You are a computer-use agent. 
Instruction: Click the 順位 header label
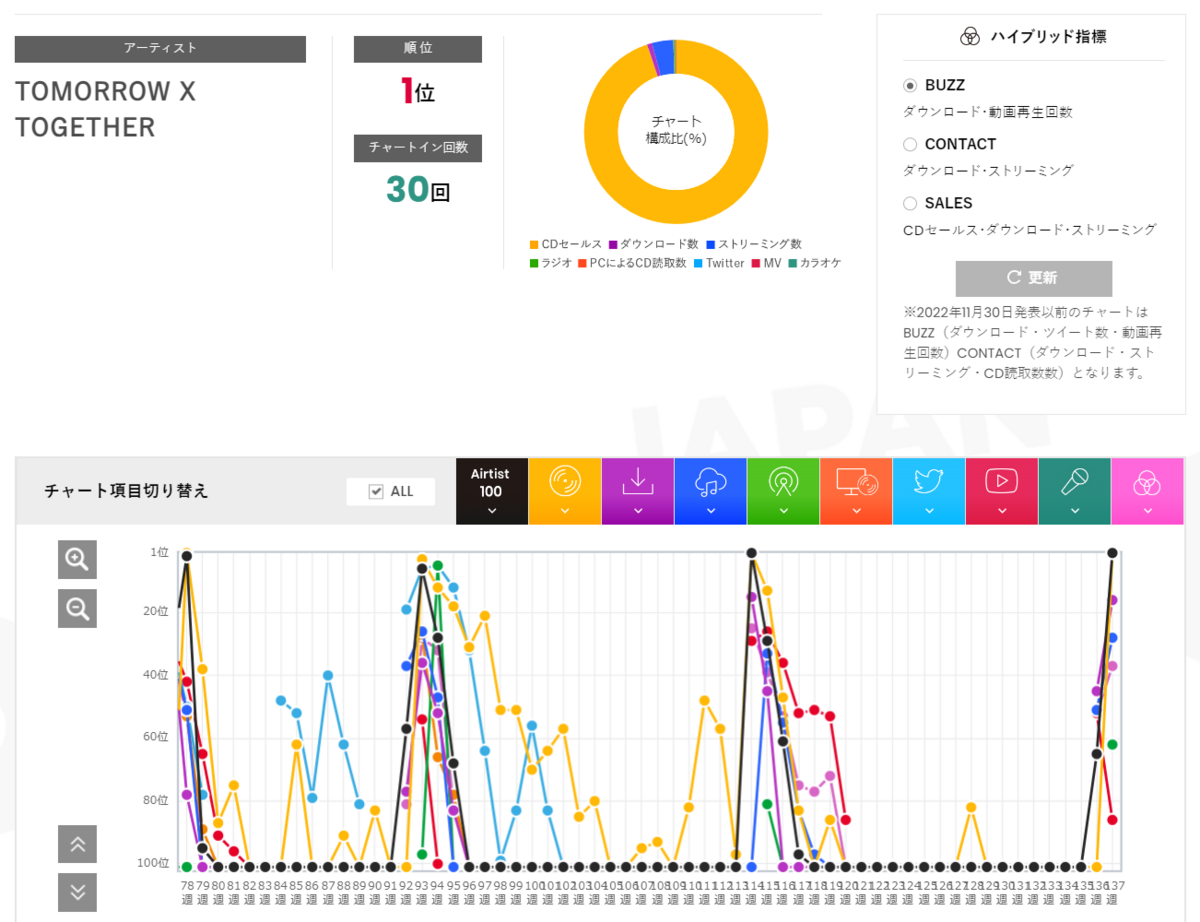coord(418,48)
